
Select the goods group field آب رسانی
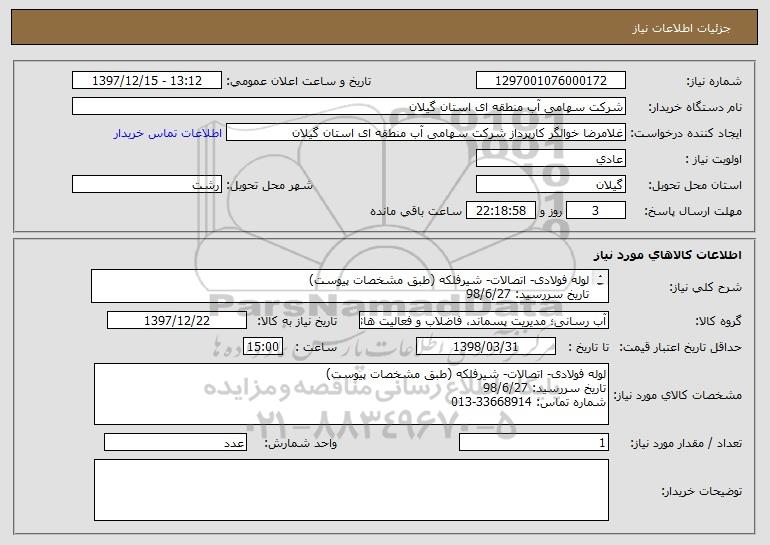[x=484, y=321]
